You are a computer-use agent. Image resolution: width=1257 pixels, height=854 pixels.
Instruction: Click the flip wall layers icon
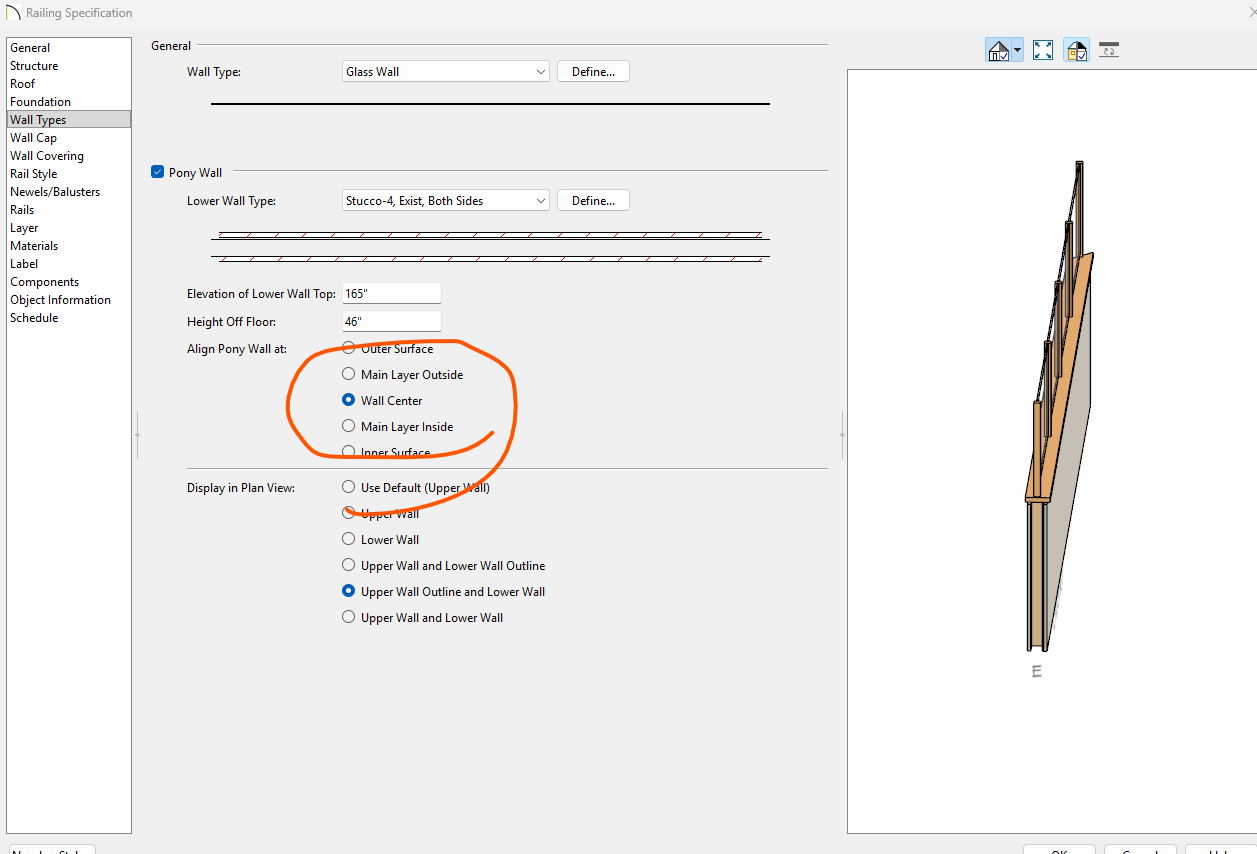(1108, 50)
